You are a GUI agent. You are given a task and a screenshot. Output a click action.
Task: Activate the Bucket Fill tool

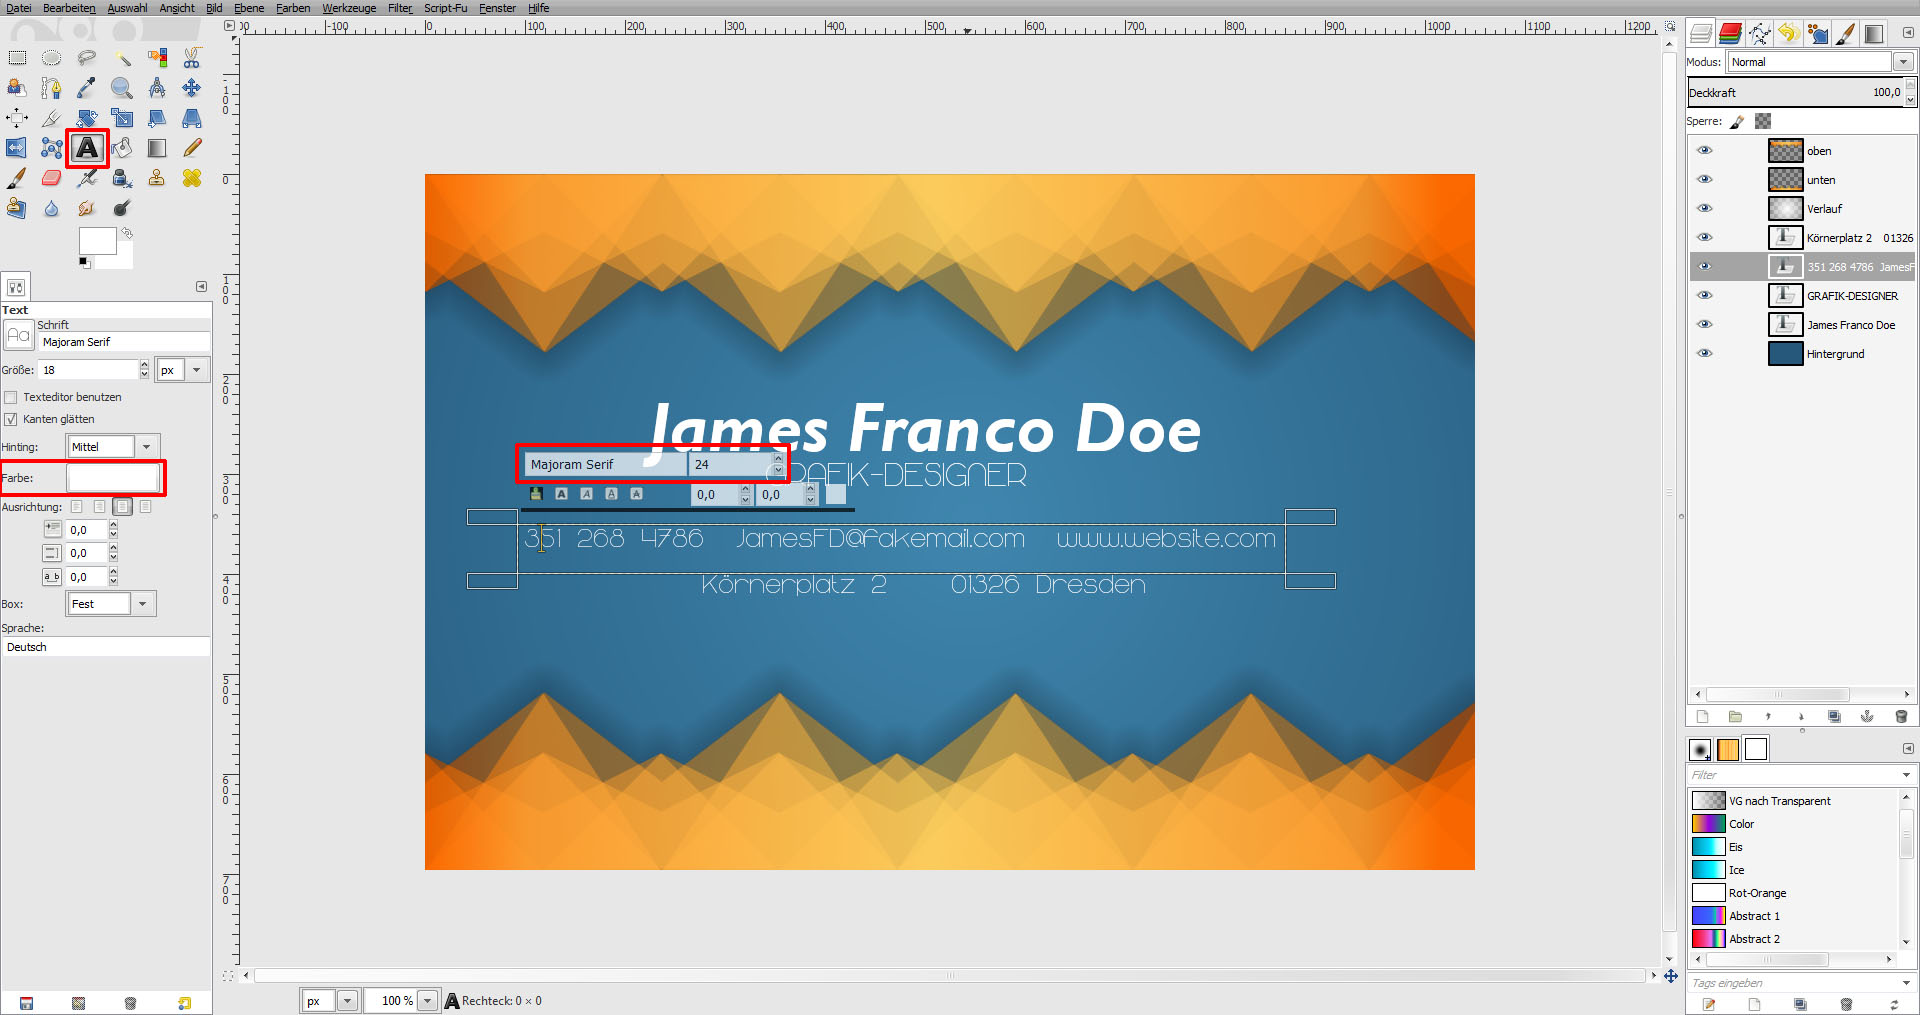pos(123,147)
